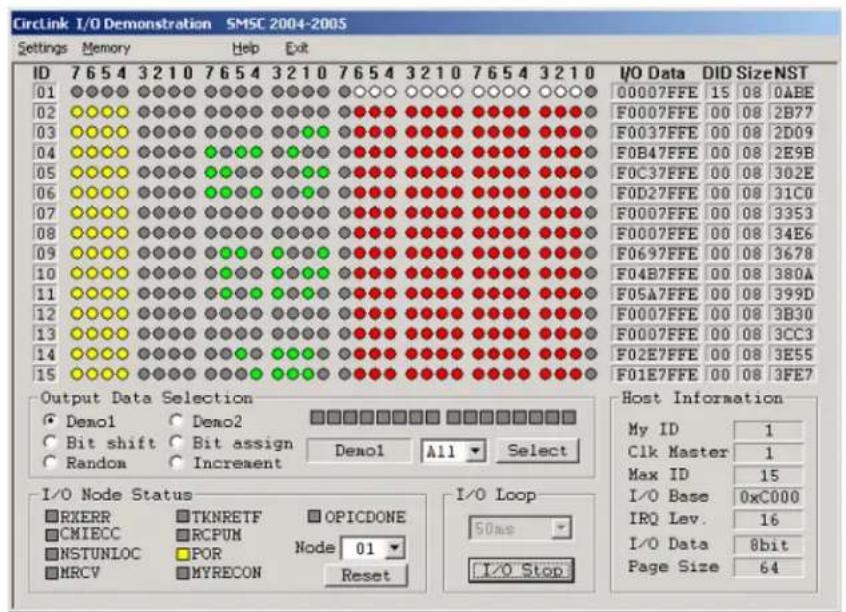Click the Max ID value 15
The image size is (846, 612).
(768, 475)
